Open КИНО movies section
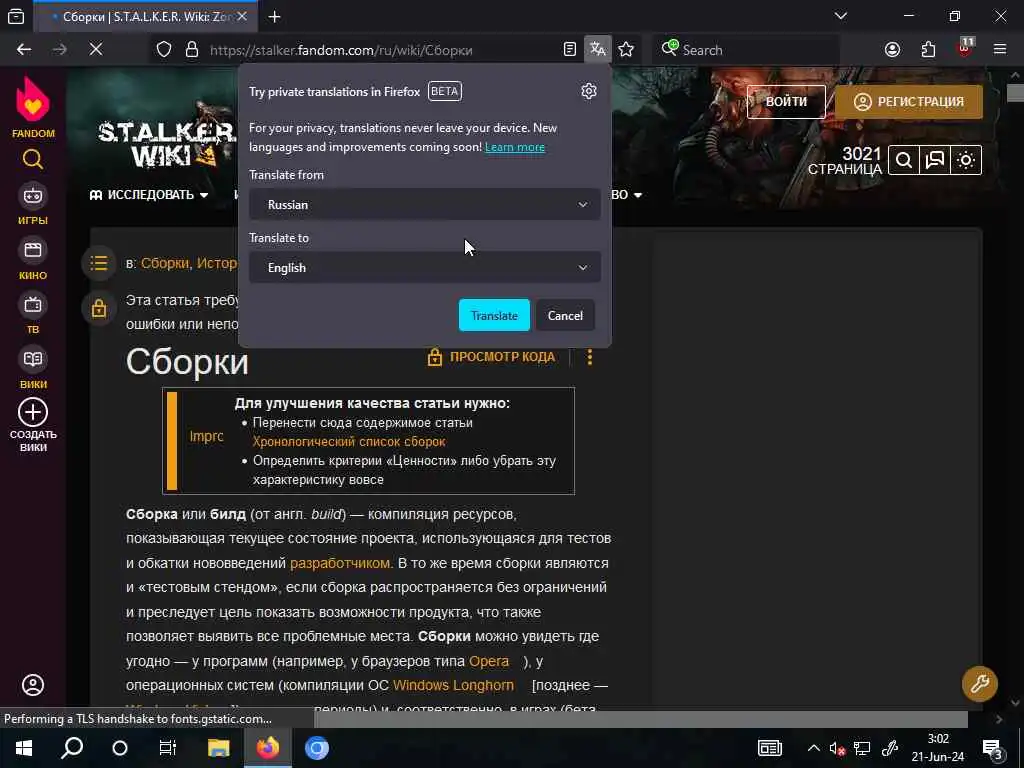Screen dimensions: 1024x768 click(x=33, y=260)
